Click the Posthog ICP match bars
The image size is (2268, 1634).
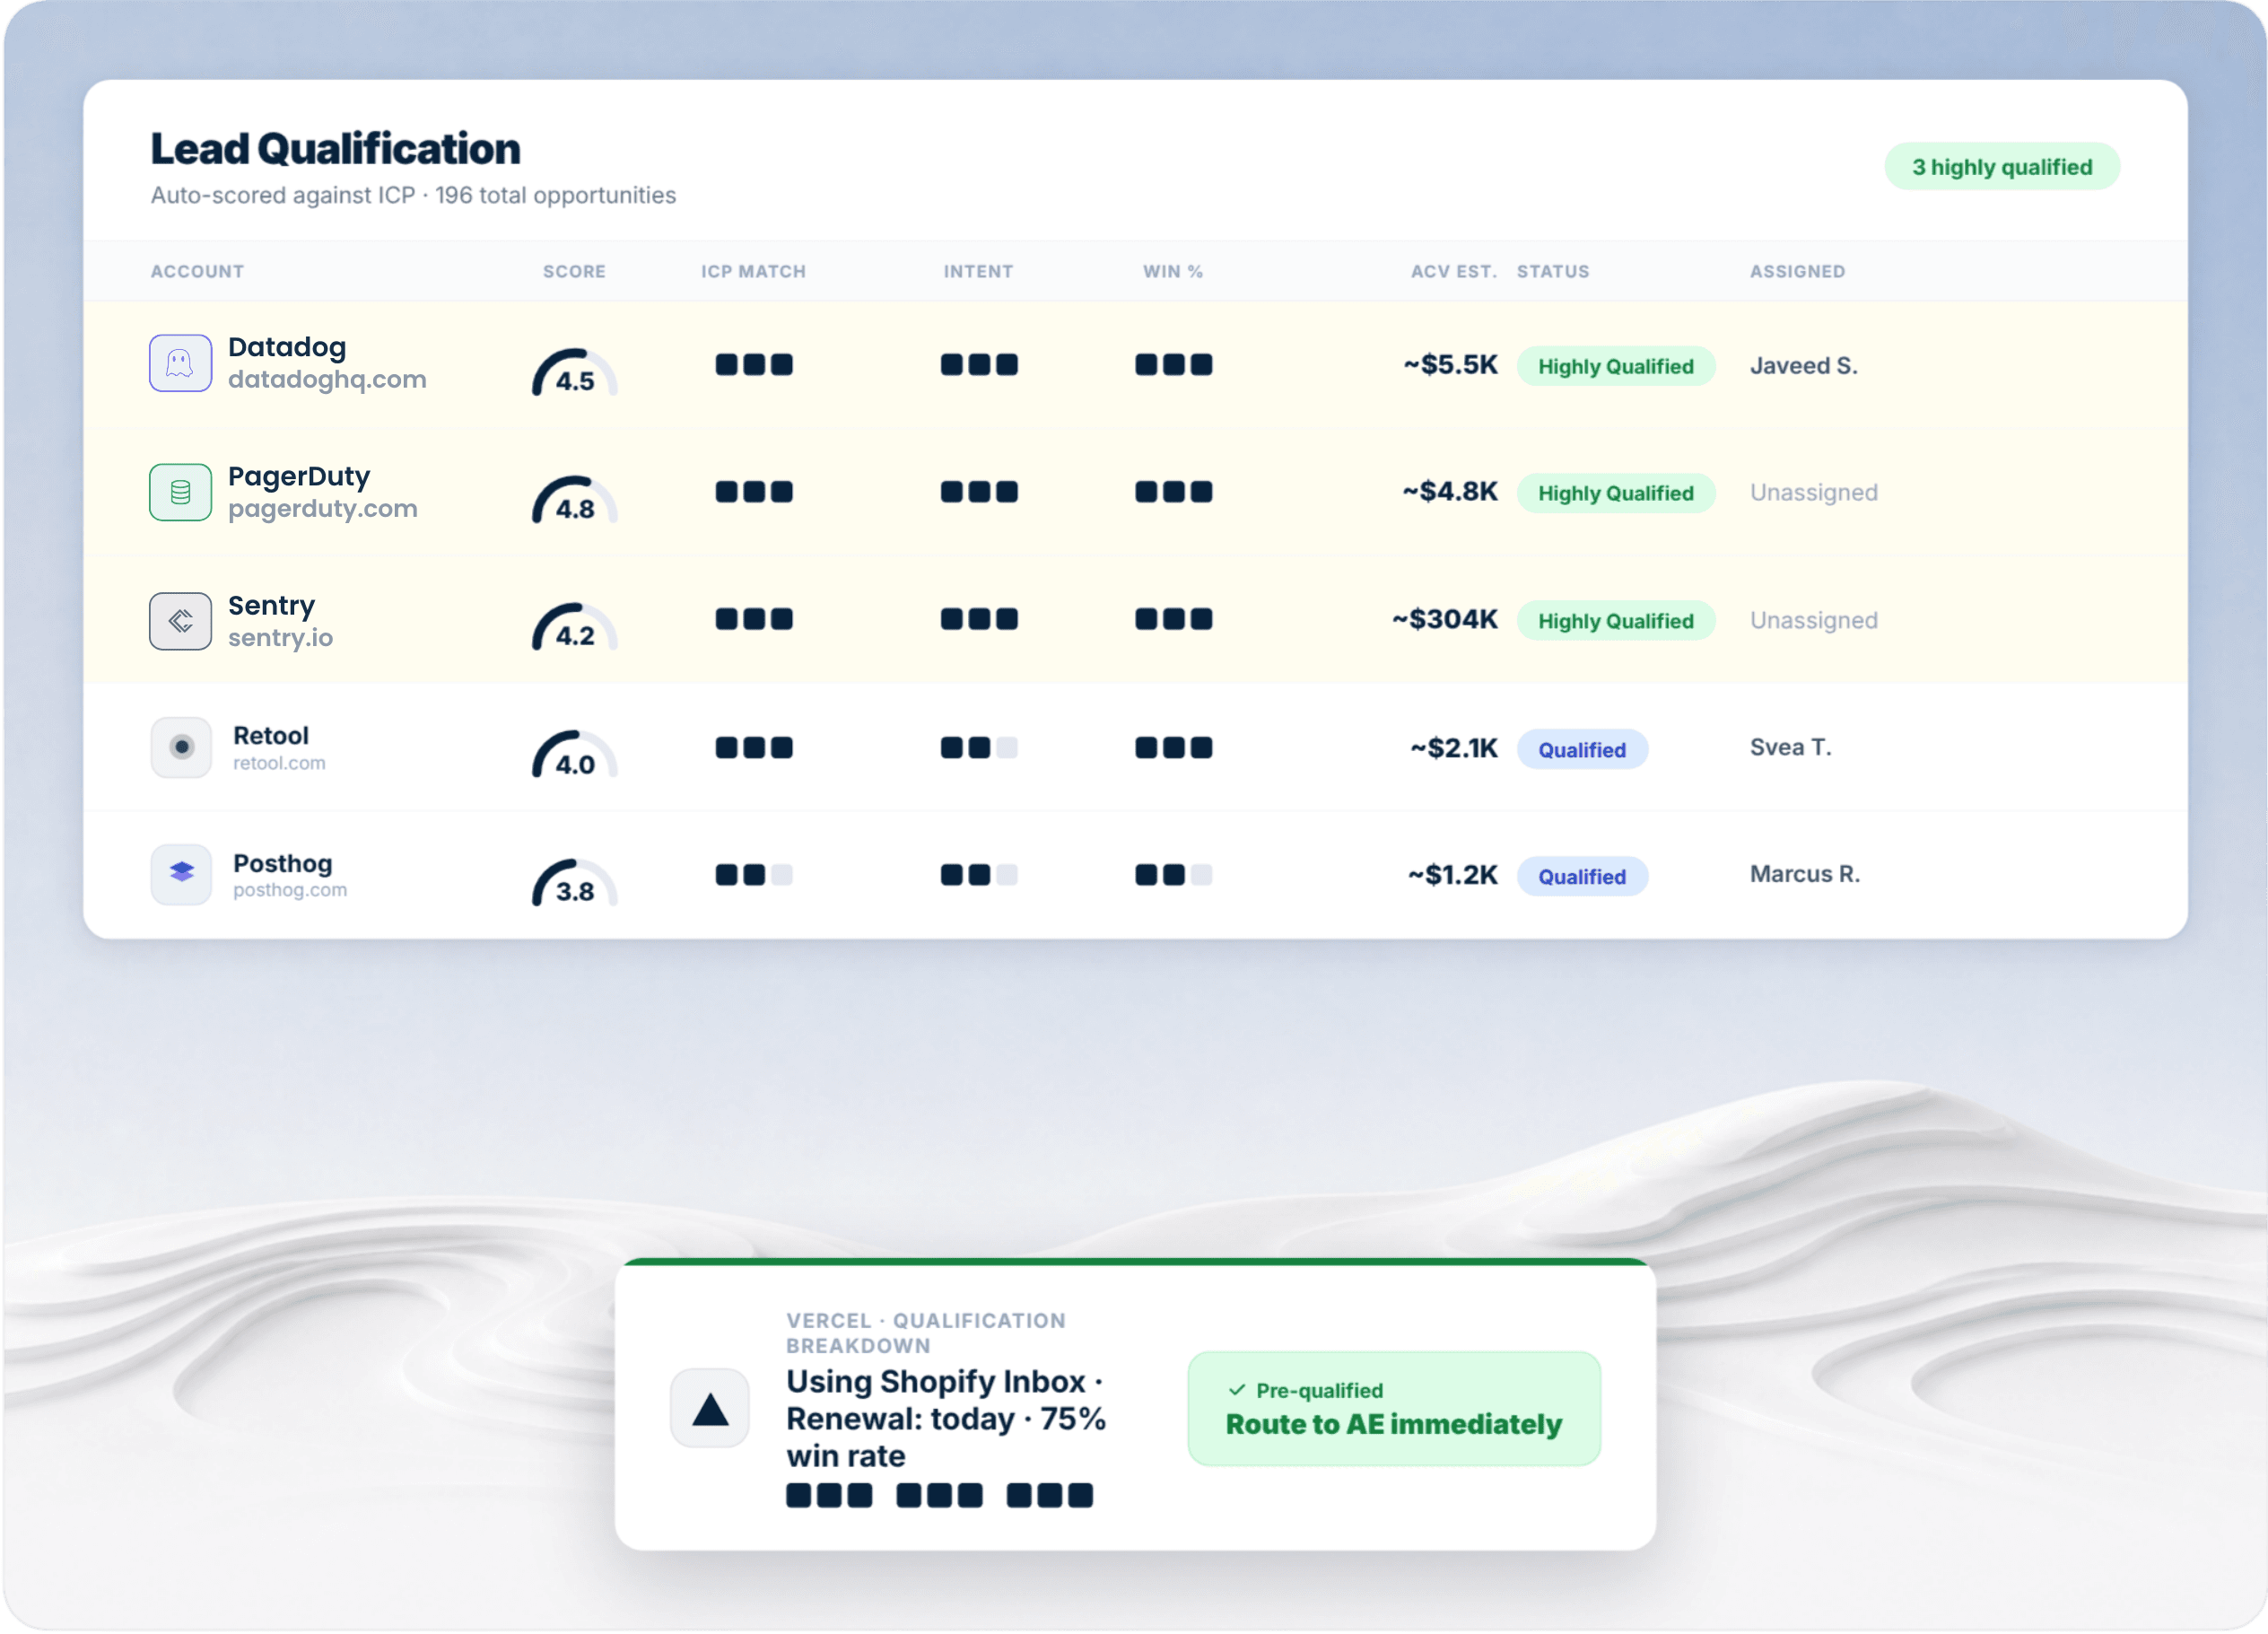[x=754, y=875]
